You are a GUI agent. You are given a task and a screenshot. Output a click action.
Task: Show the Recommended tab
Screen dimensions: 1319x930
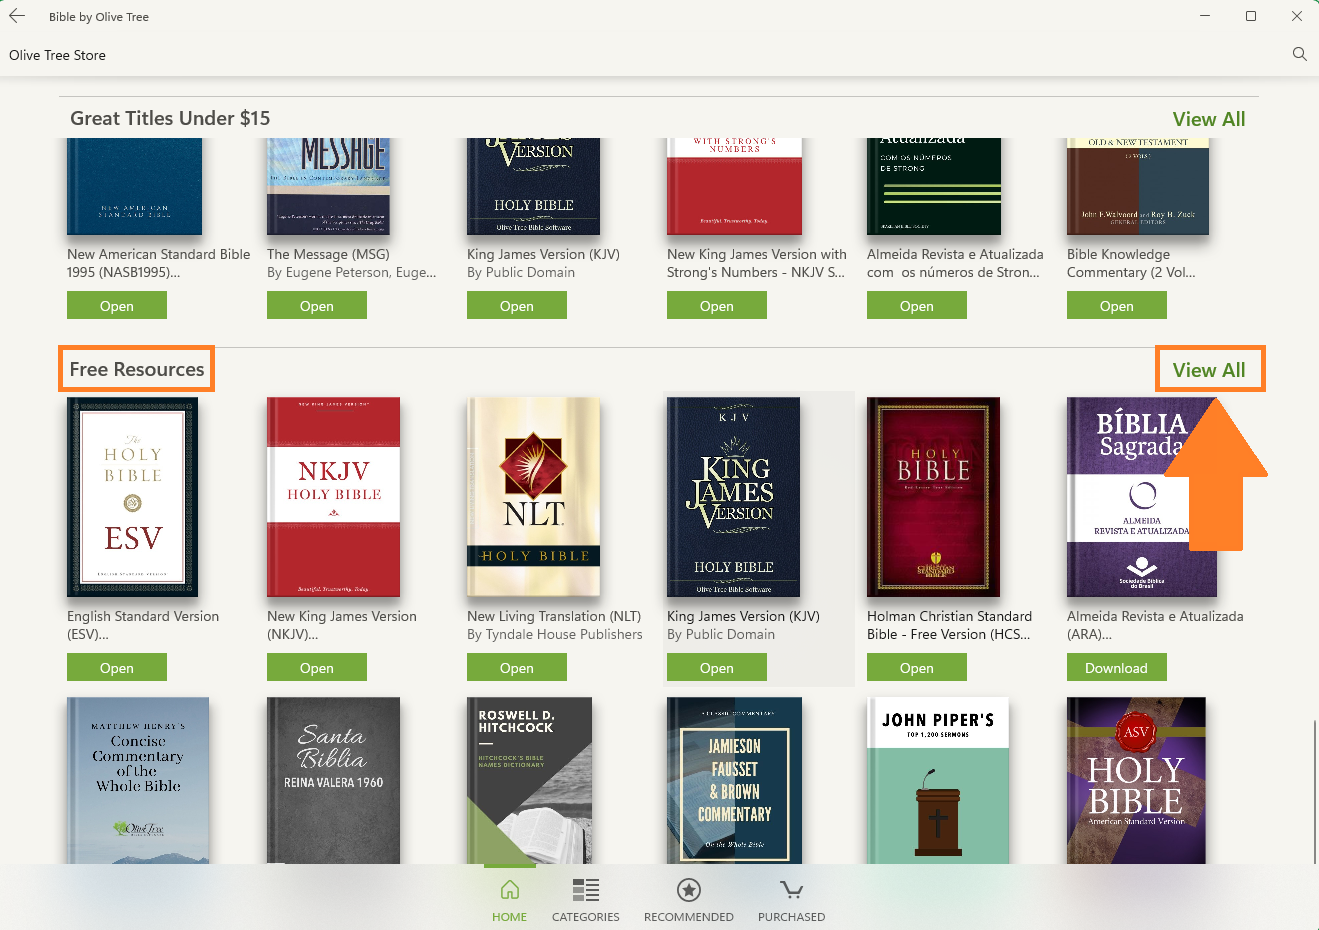pos(689,900)
